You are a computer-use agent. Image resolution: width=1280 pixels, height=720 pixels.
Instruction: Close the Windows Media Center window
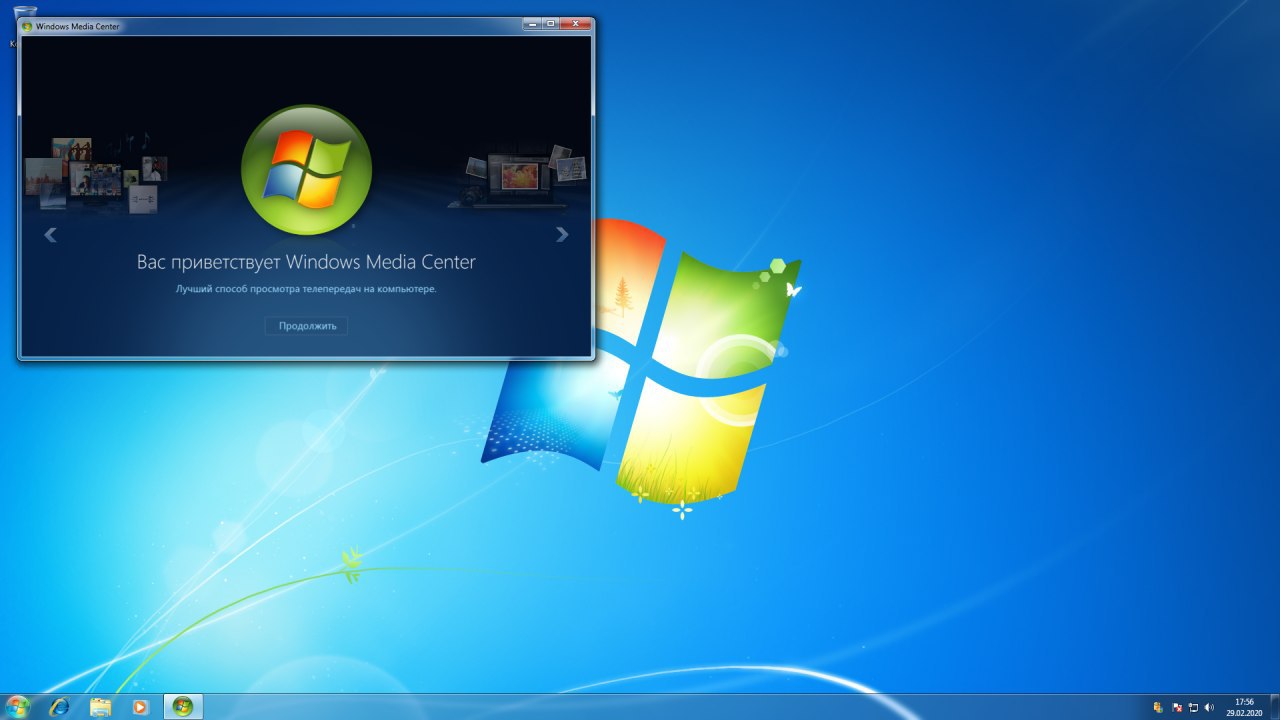pyautogui.click(x=574, y=23)
